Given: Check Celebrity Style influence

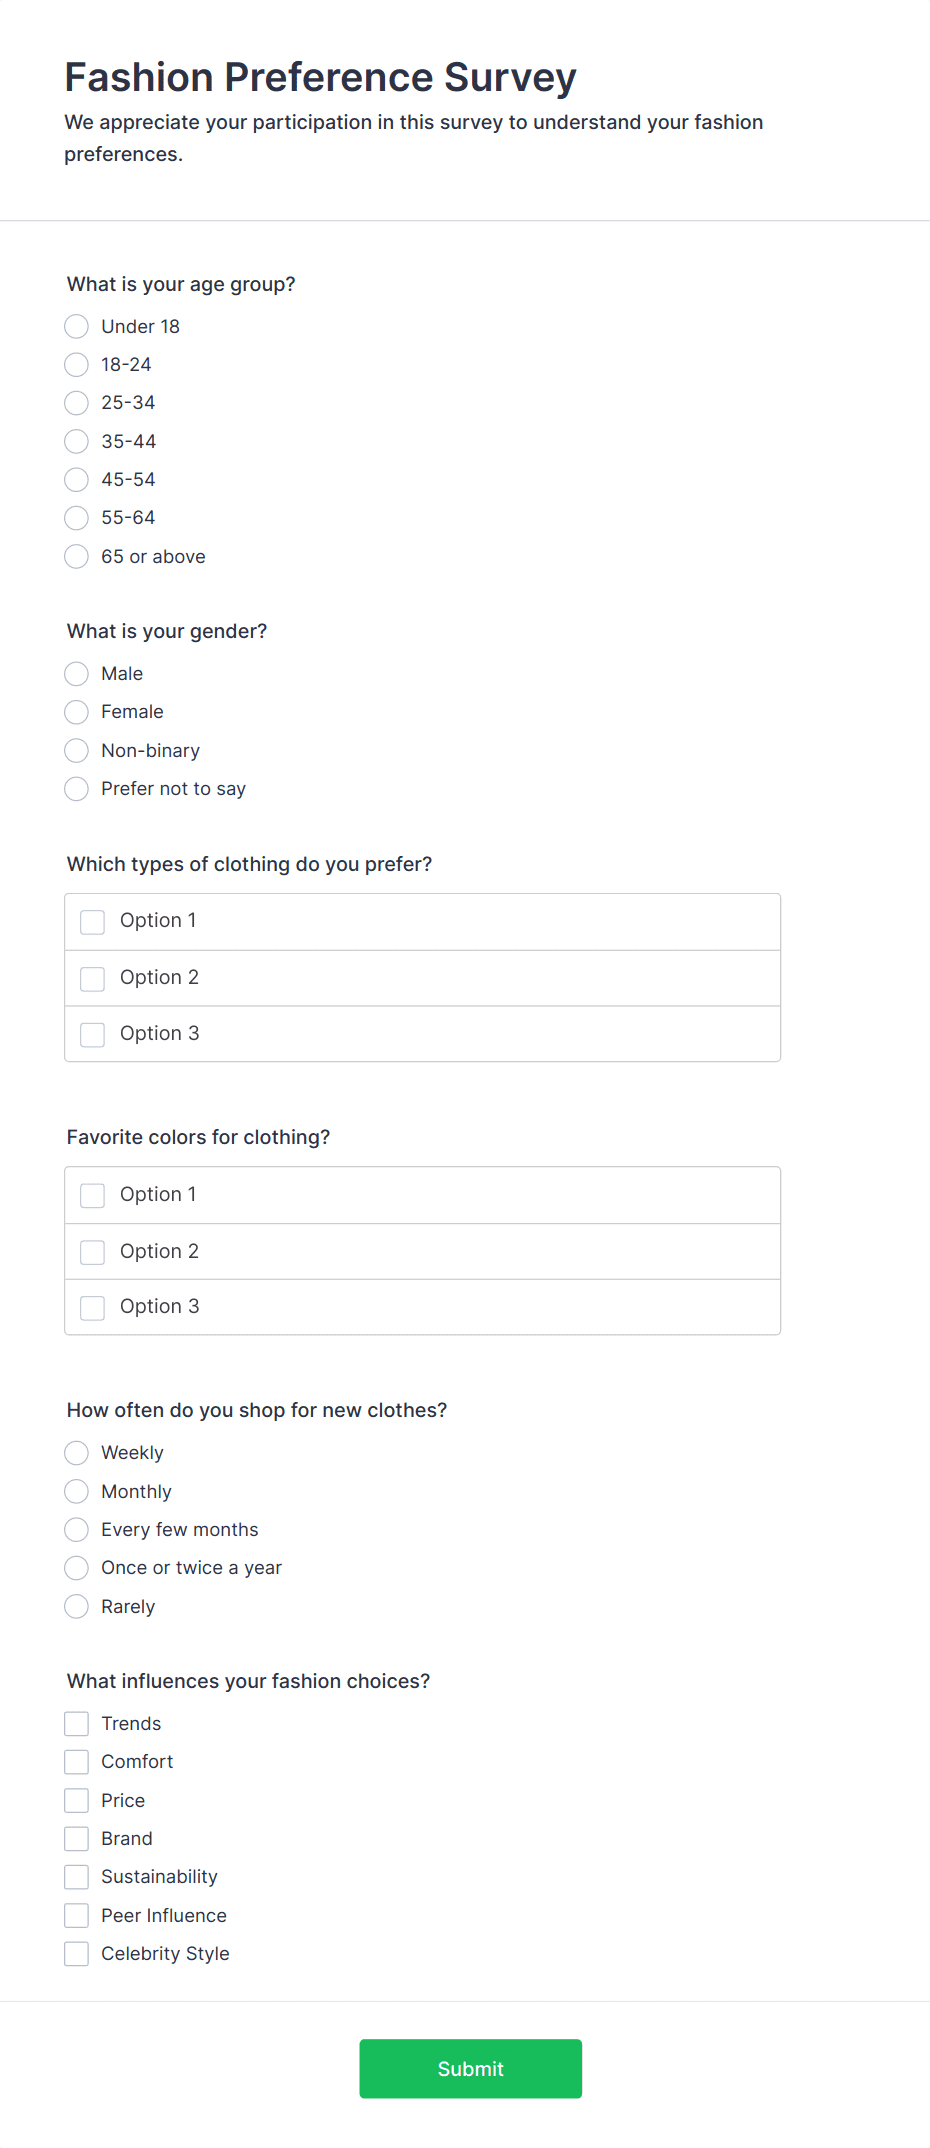Looking at the screenshot, I should coord(77,1954).
